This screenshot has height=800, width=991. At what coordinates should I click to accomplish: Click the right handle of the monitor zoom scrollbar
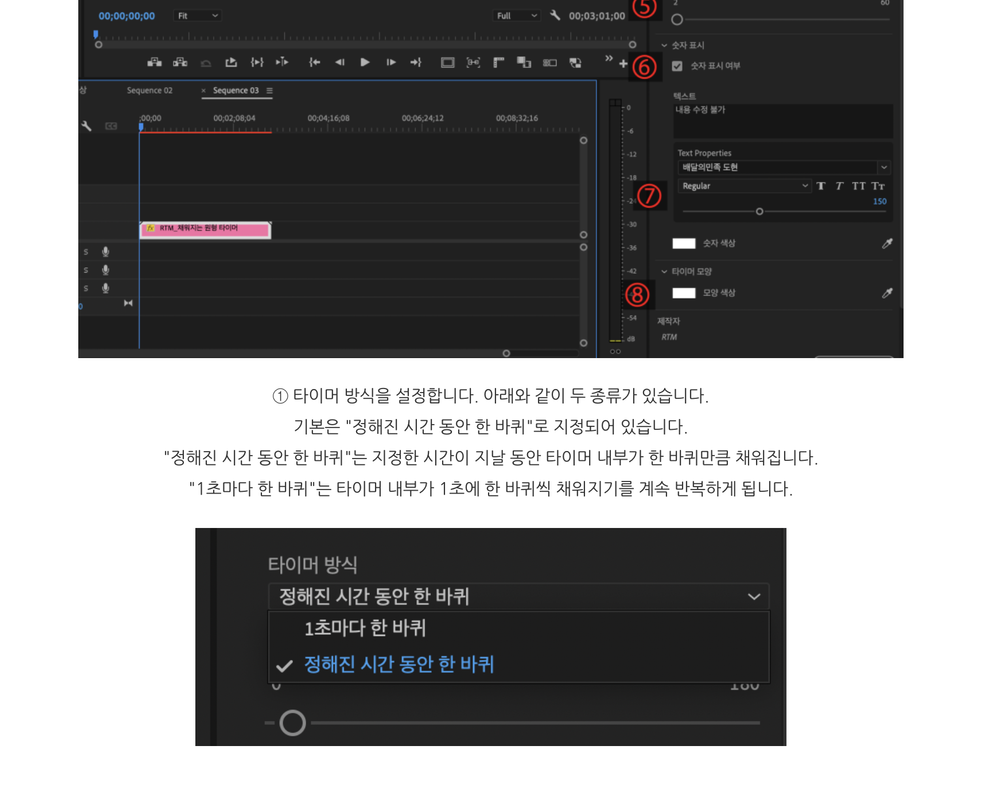[x=632, y=45]
